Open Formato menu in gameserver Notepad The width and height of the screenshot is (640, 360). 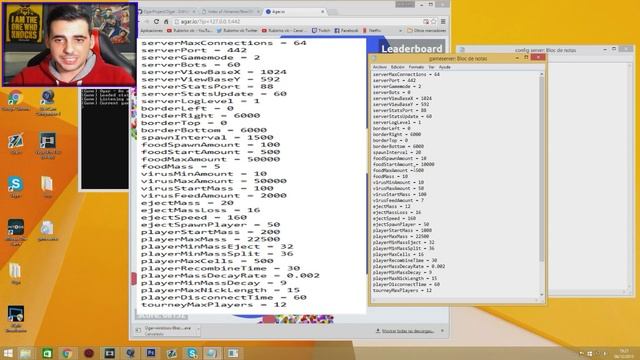(416, 67)
